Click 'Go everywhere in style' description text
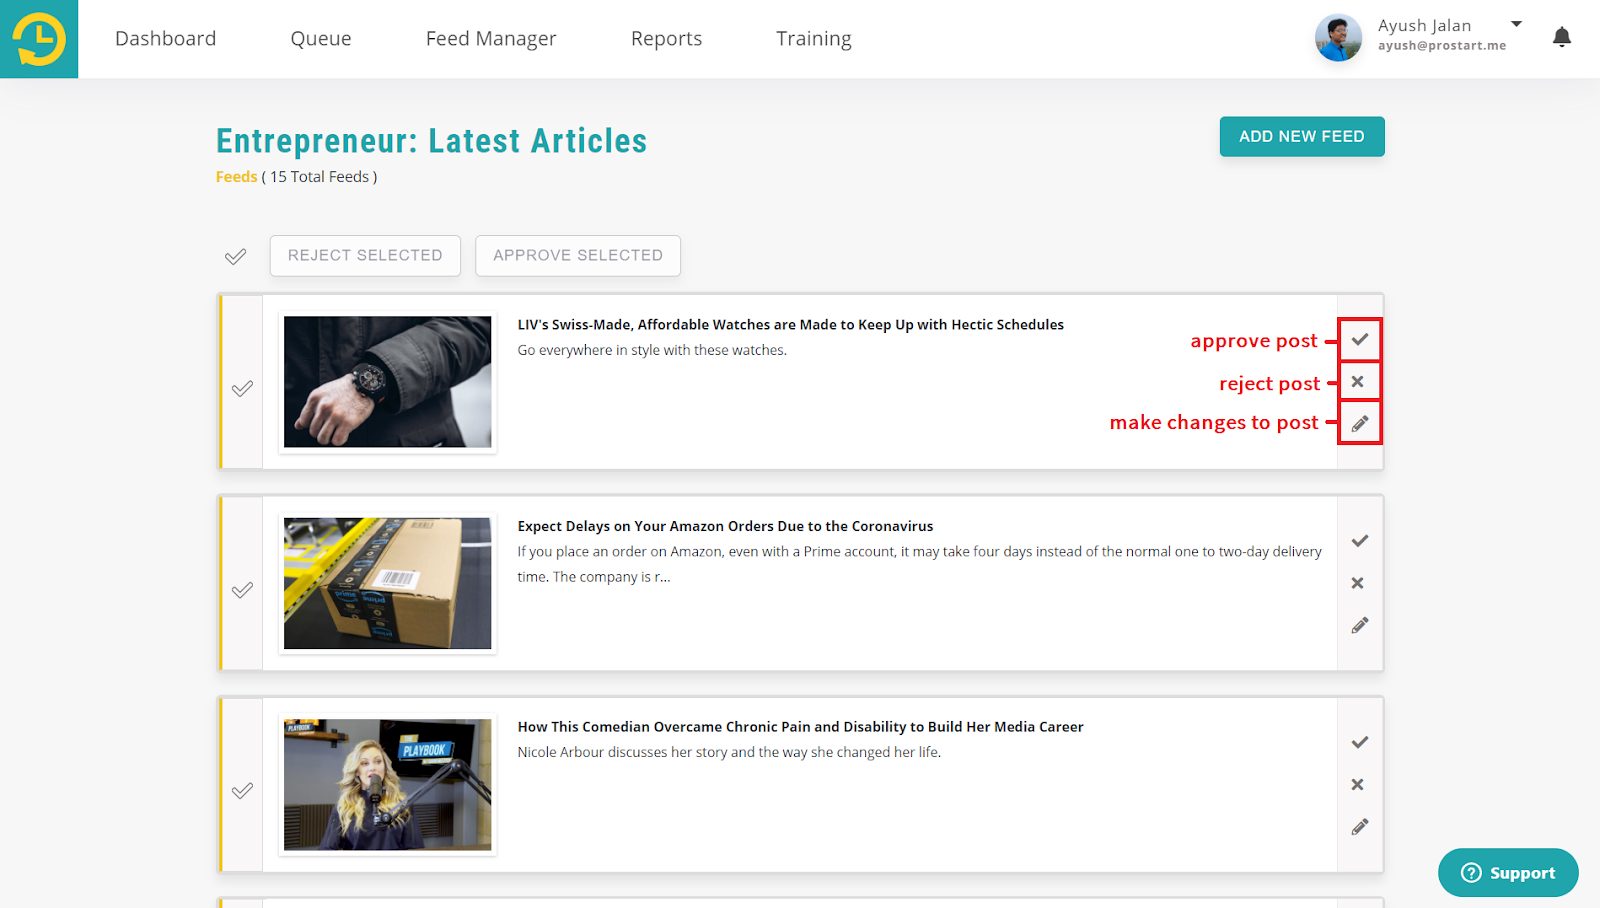The image size is (1600, 908). [x=652, y=350]
